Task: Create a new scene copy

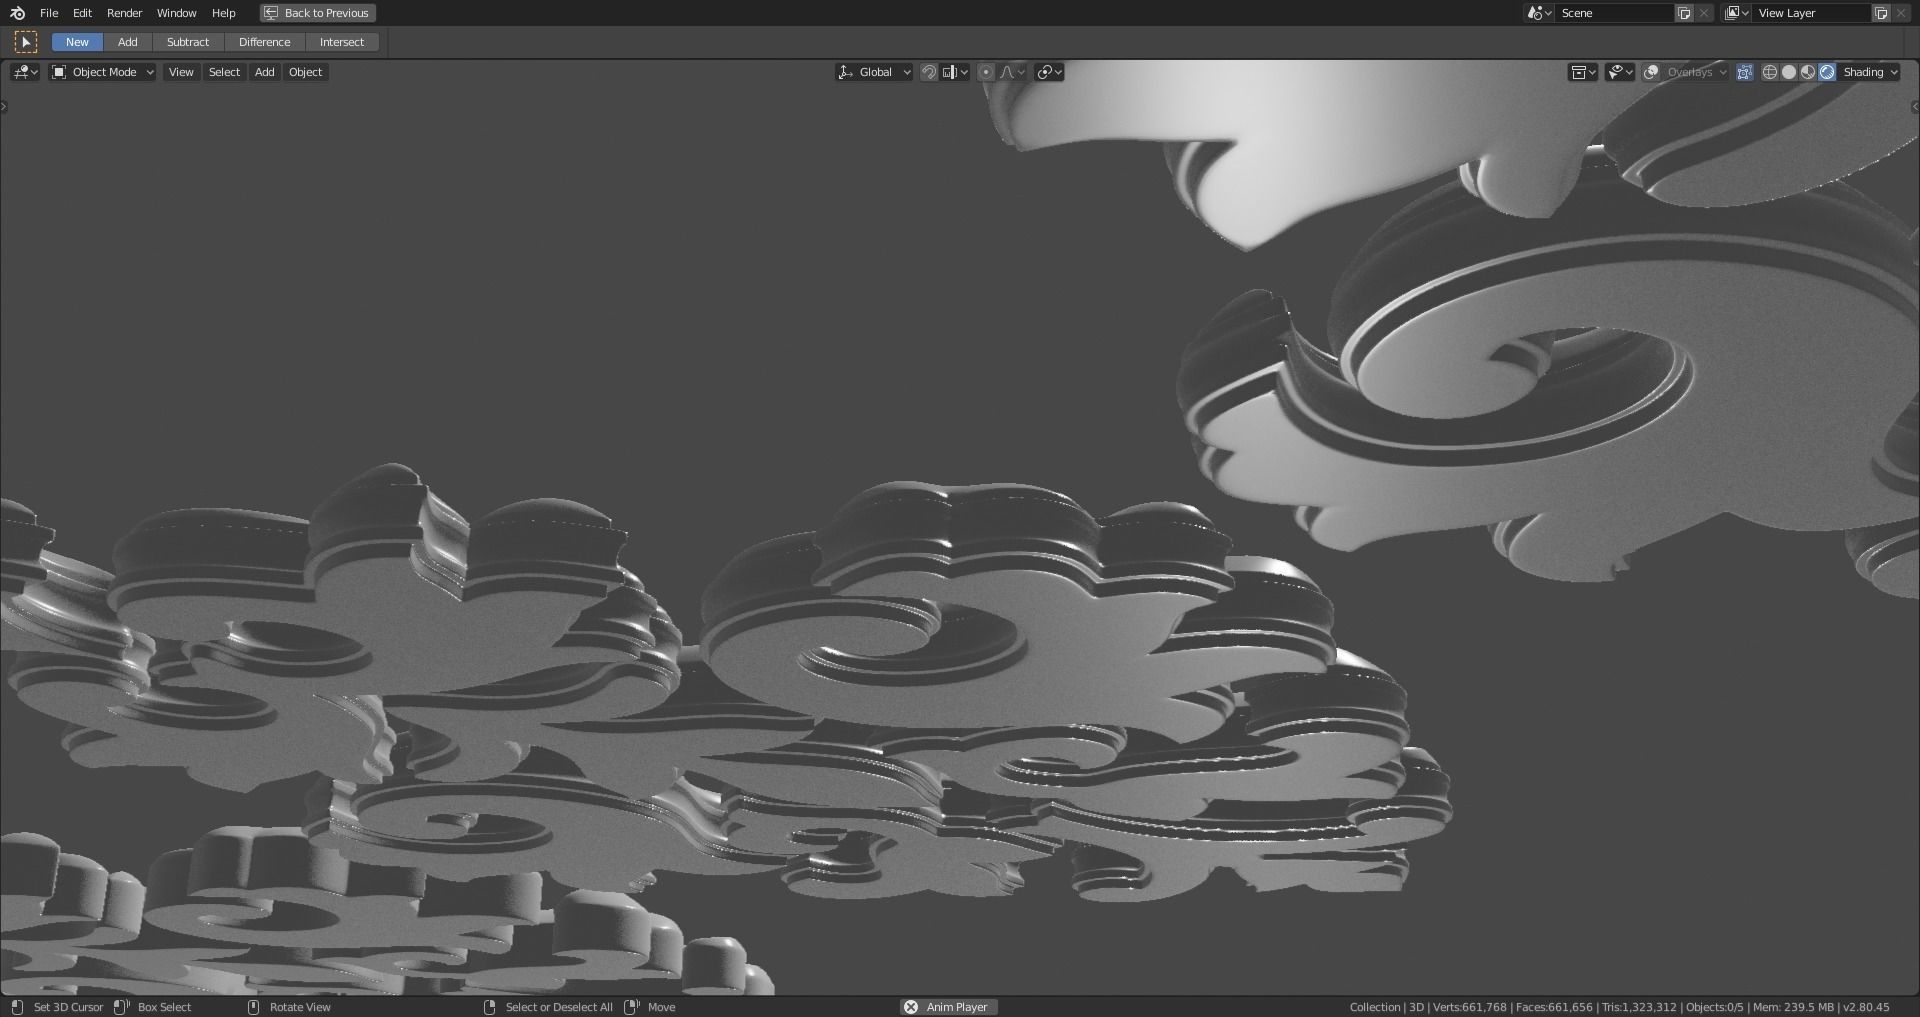Action: [1684, 13]
